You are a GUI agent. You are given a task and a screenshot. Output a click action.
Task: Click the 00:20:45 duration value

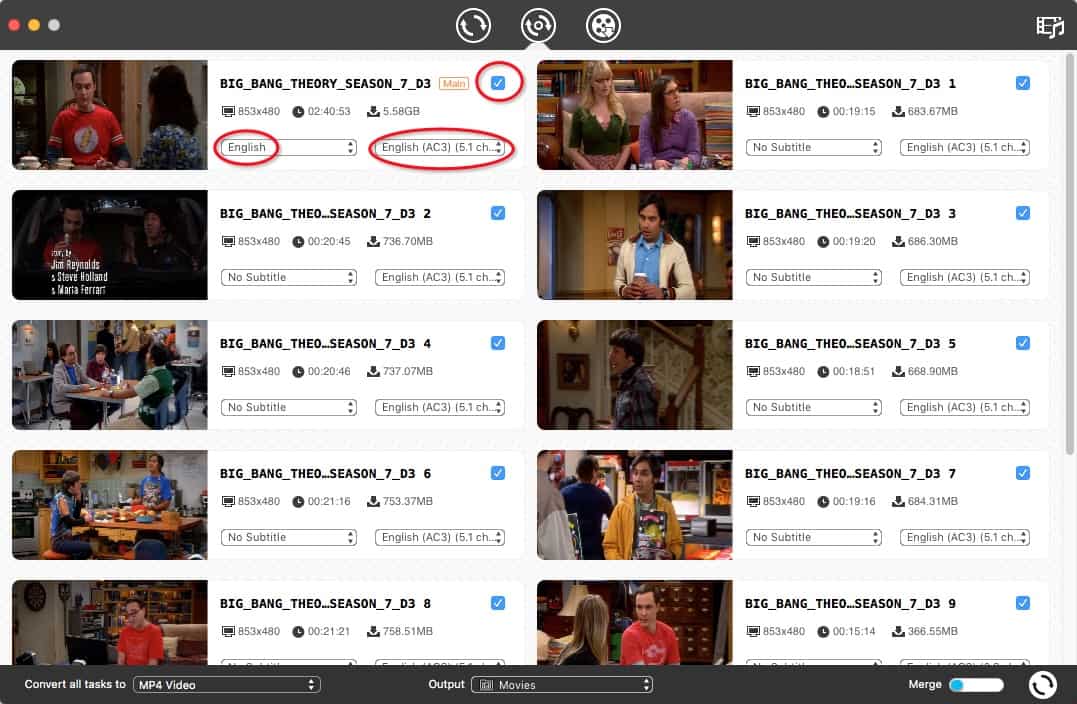pyautogui.click(x=329, y=241)
